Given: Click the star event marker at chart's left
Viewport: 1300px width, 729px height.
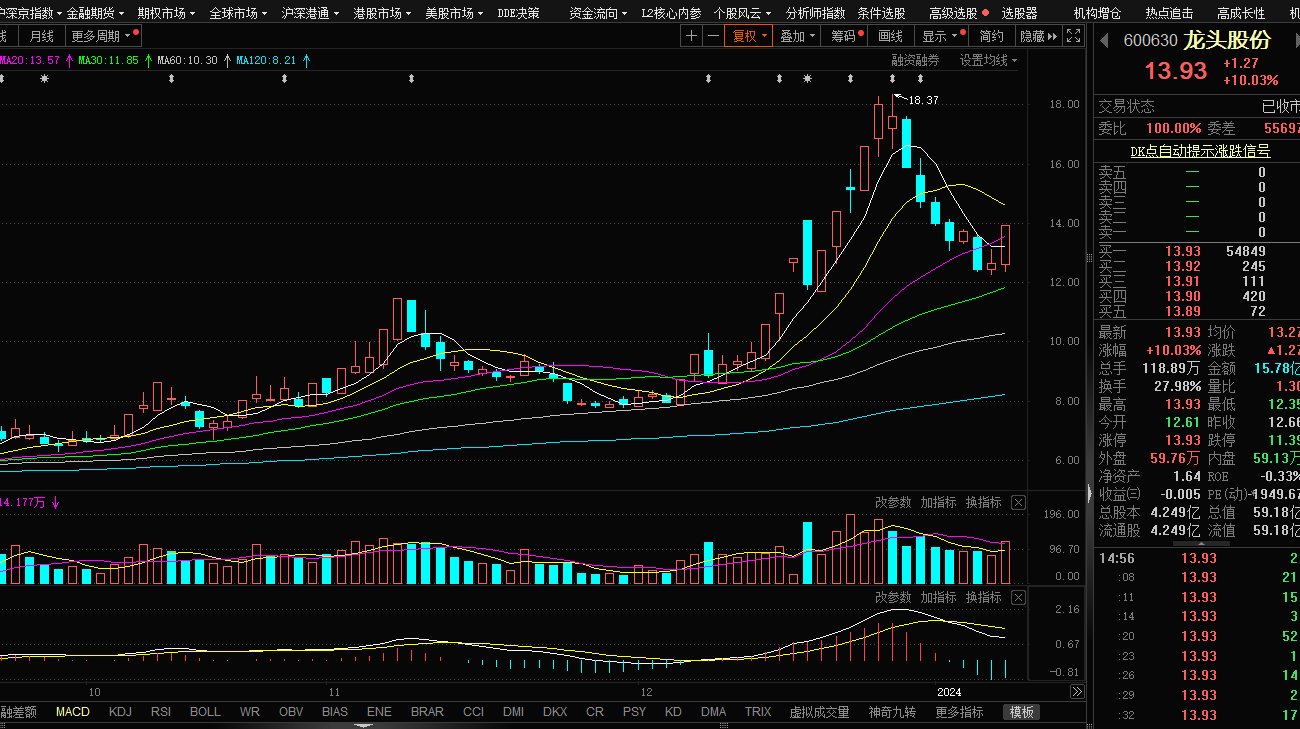Looking at the screenshot, I should (x=44, y=78).
